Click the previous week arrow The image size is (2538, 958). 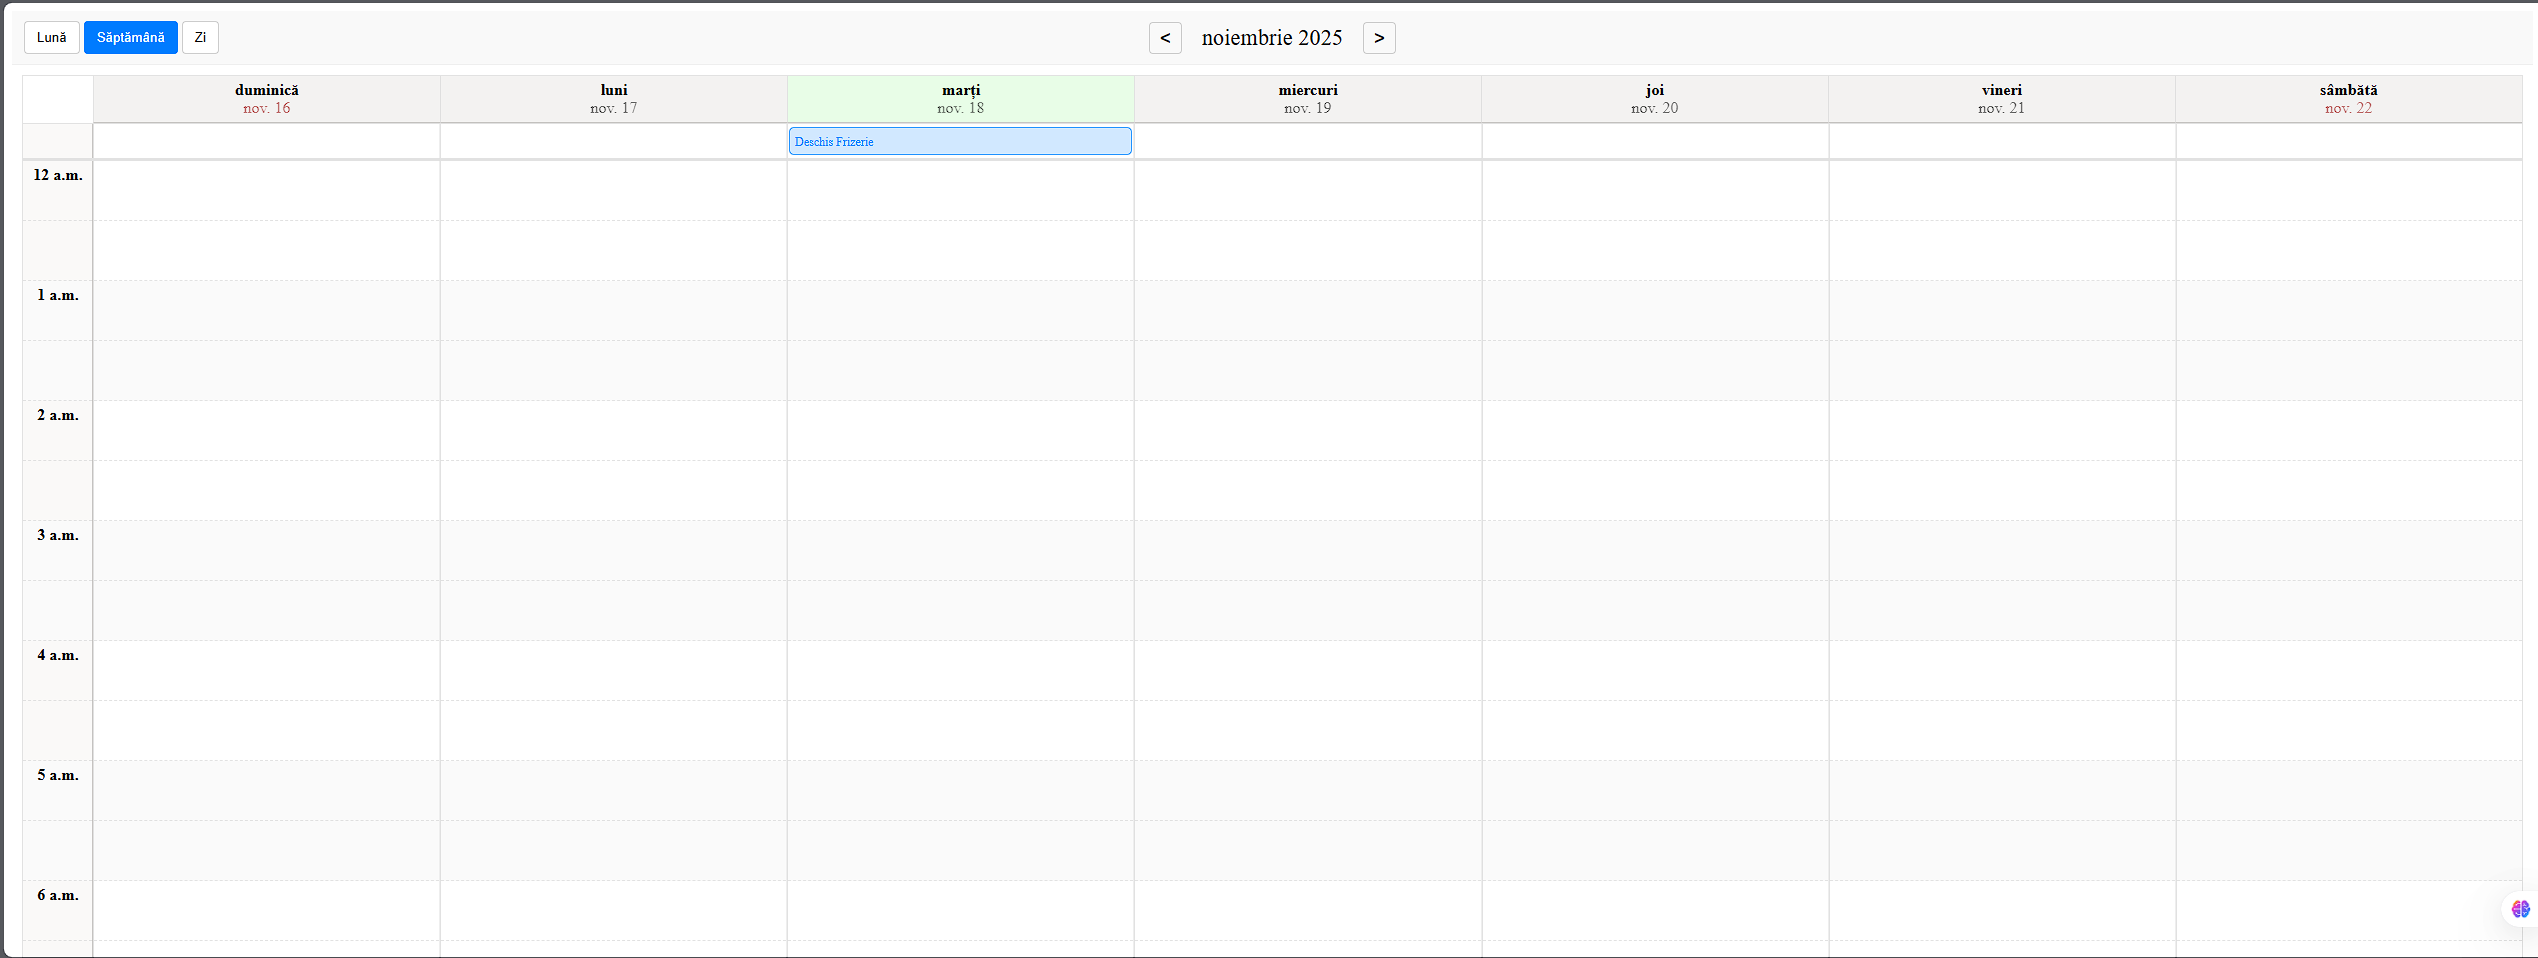(x=1165, y=38)
